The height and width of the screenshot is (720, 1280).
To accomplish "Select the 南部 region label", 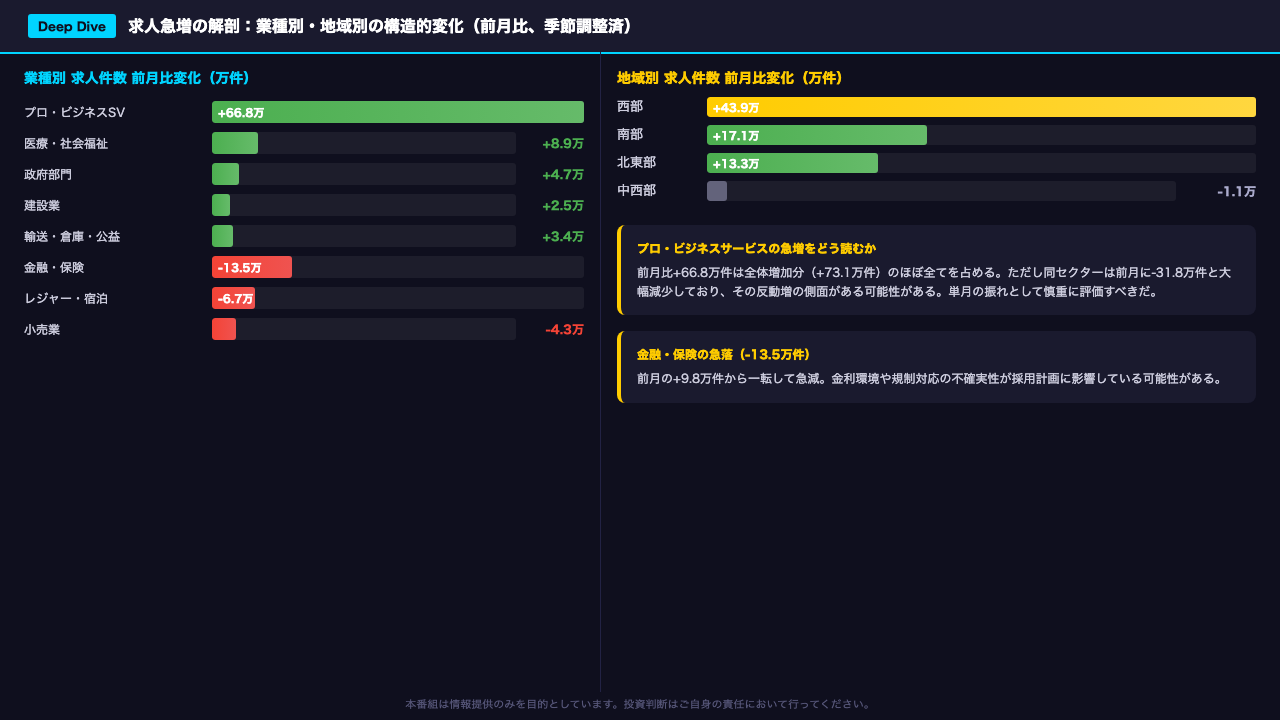I will tap(630, 134).
